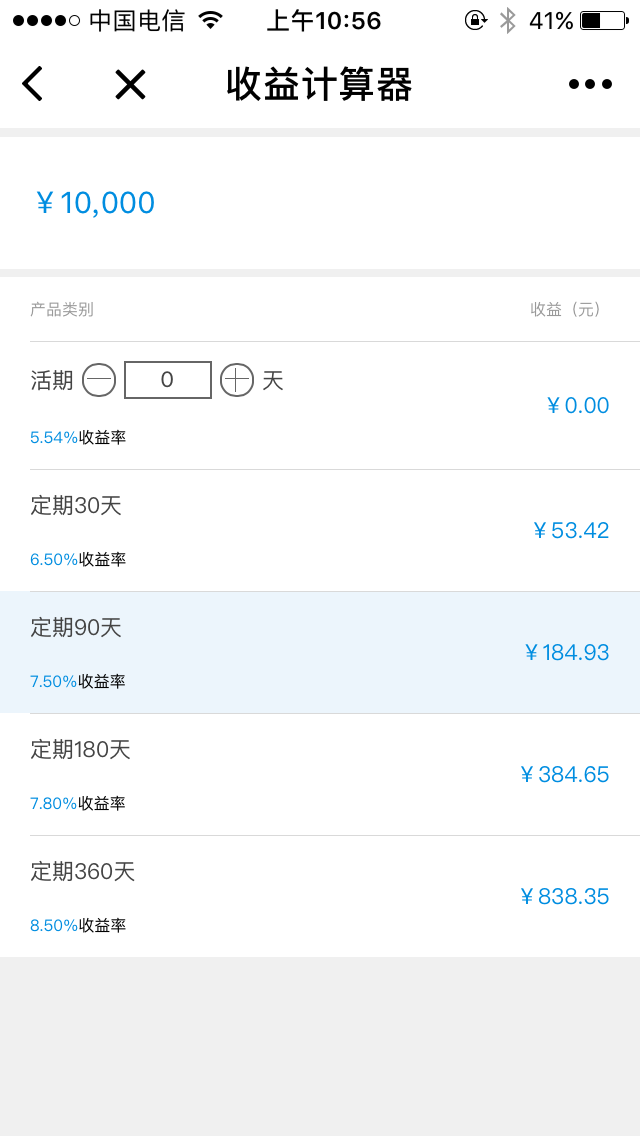This screenshot has height=1136, width=640.
Task: Open the three-dot more options menu
Action: pyautogui.click(x=590, y=85)
